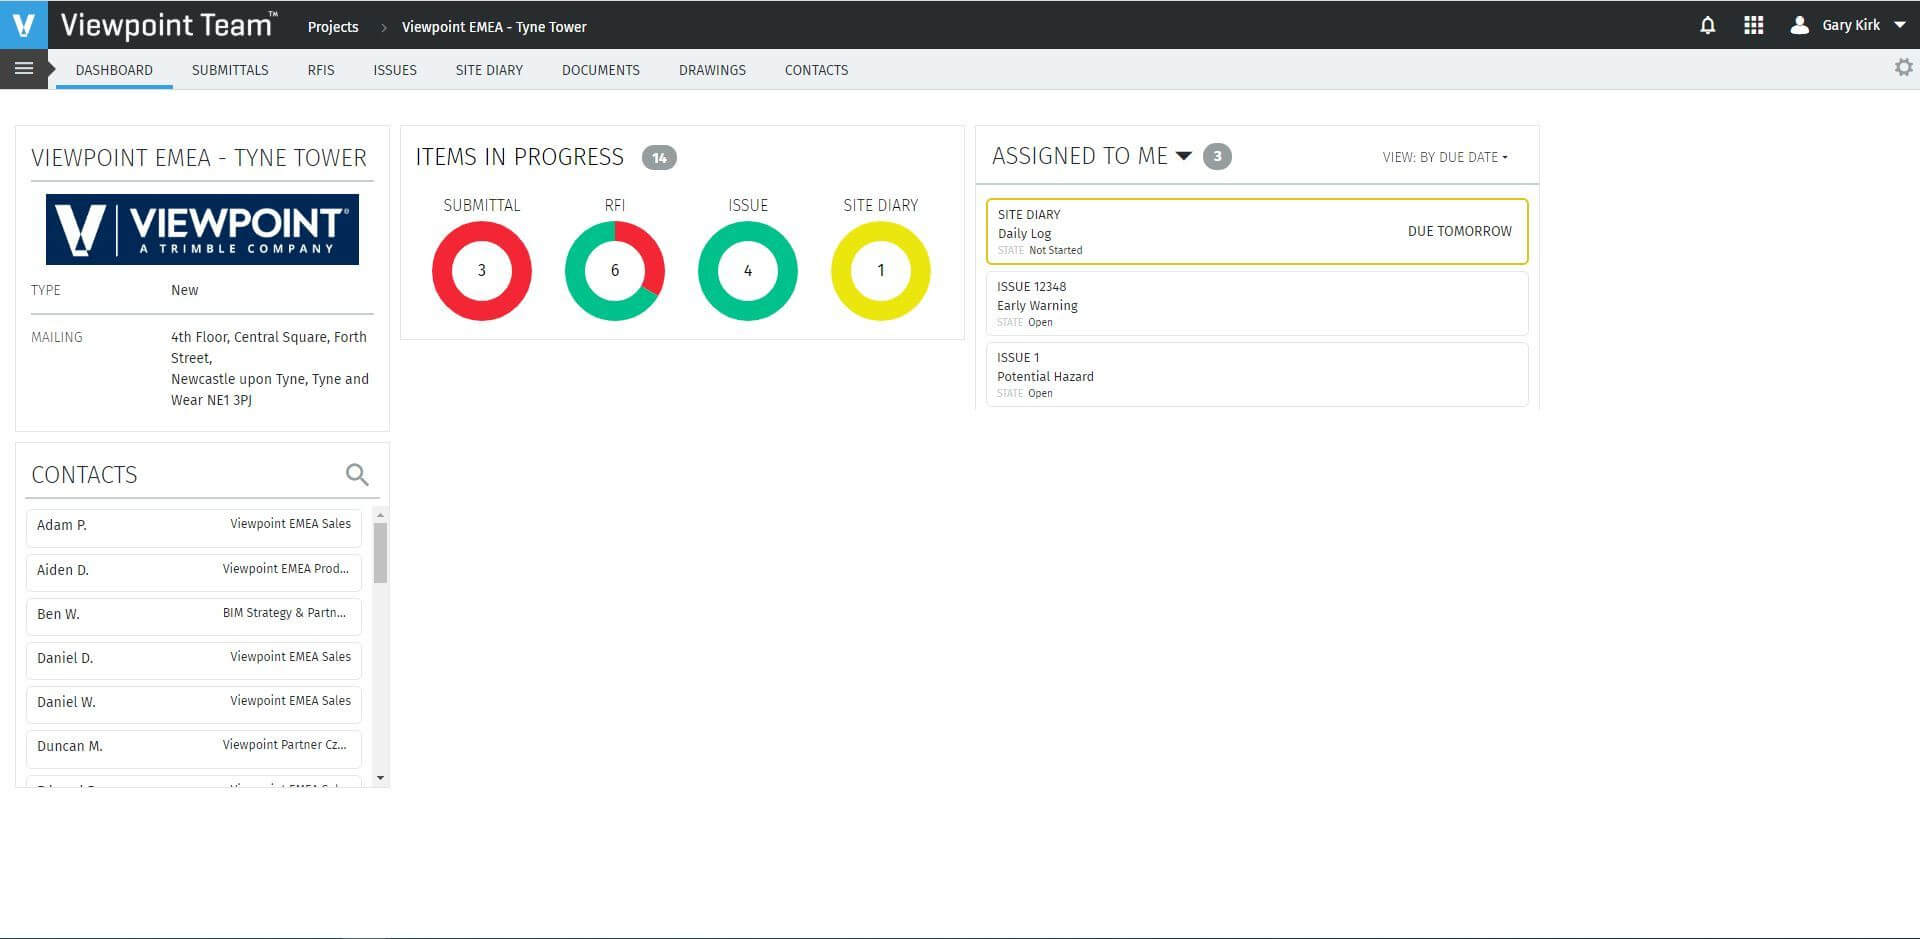
Task: Search contacts with the magnifier icon
Action: click(x=357, y=474)
